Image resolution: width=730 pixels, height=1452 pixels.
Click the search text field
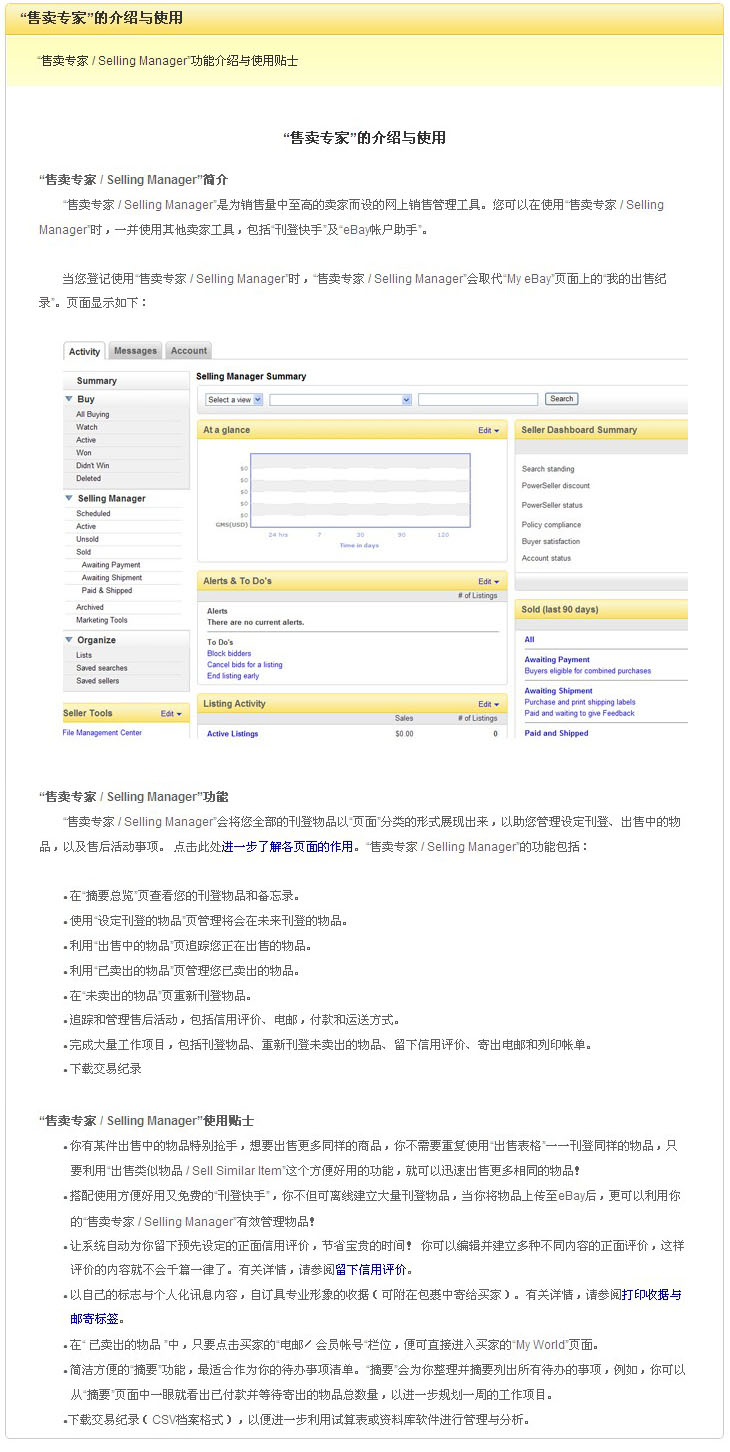[478, 399]
